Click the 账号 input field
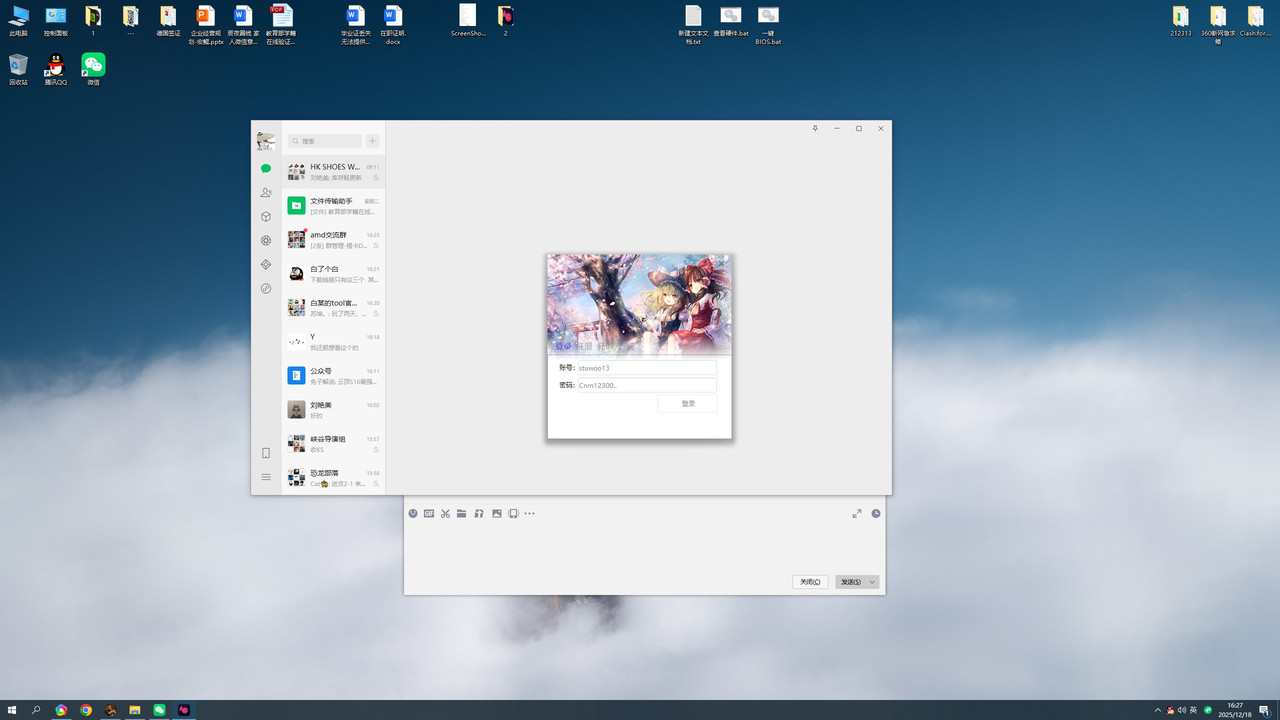Viewport: 1280px width, 720px height. pyautogui.click(x=647, y=368)
